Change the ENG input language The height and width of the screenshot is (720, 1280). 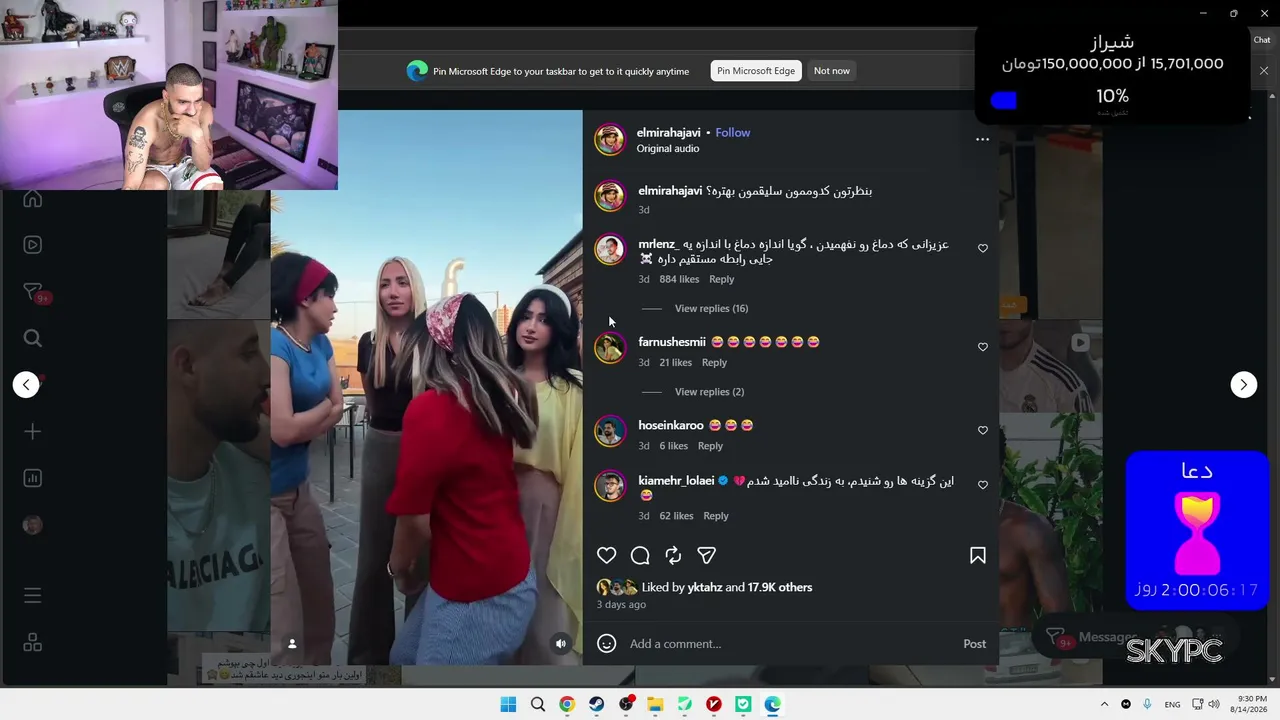pos(1172,704)
